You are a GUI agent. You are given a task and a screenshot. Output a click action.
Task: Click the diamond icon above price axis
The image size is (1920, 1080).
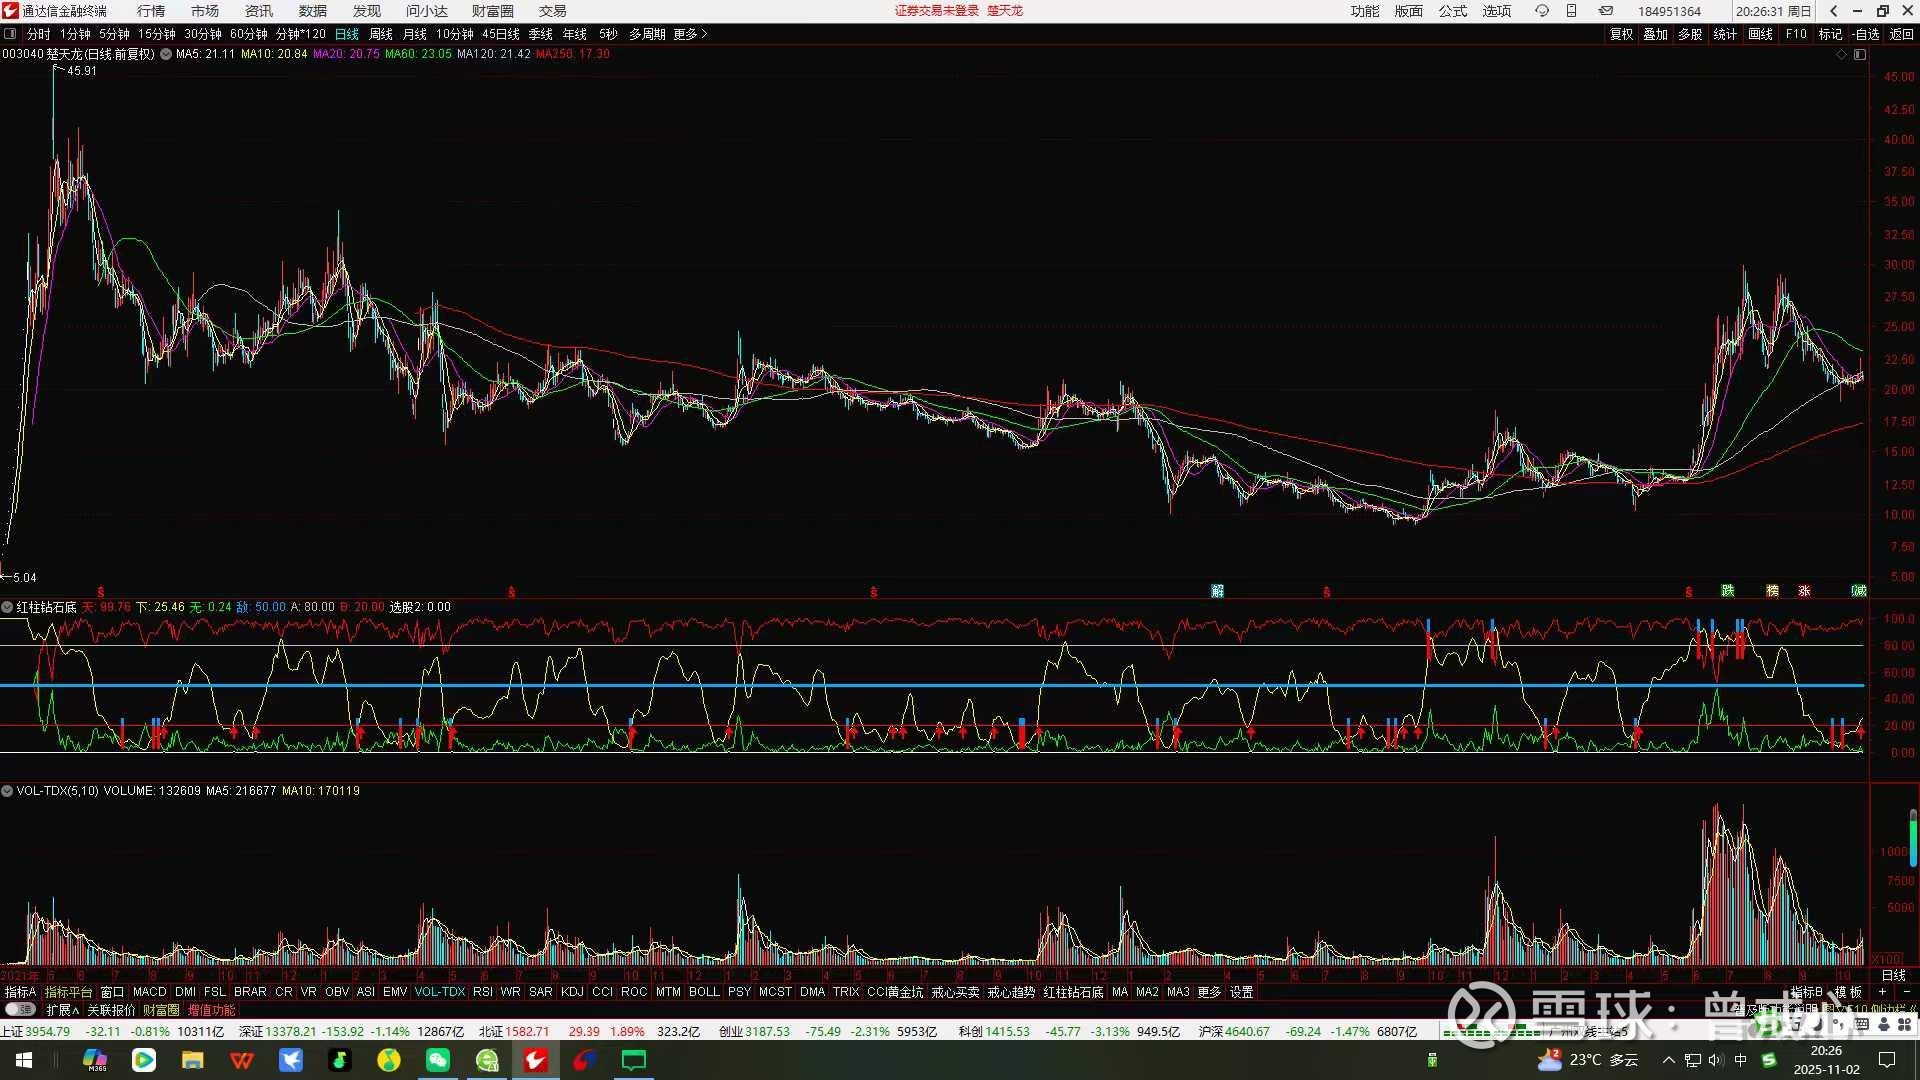point(1842,55)
